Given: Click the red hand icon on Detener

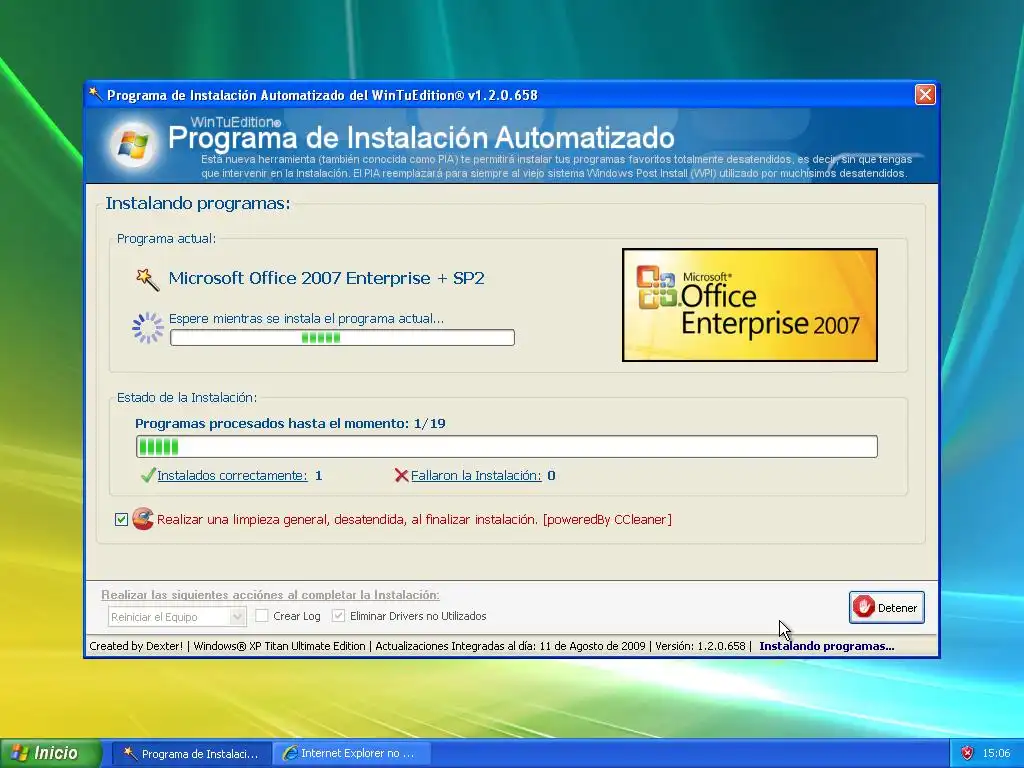Looking at the screenshot, I should 863,607.
